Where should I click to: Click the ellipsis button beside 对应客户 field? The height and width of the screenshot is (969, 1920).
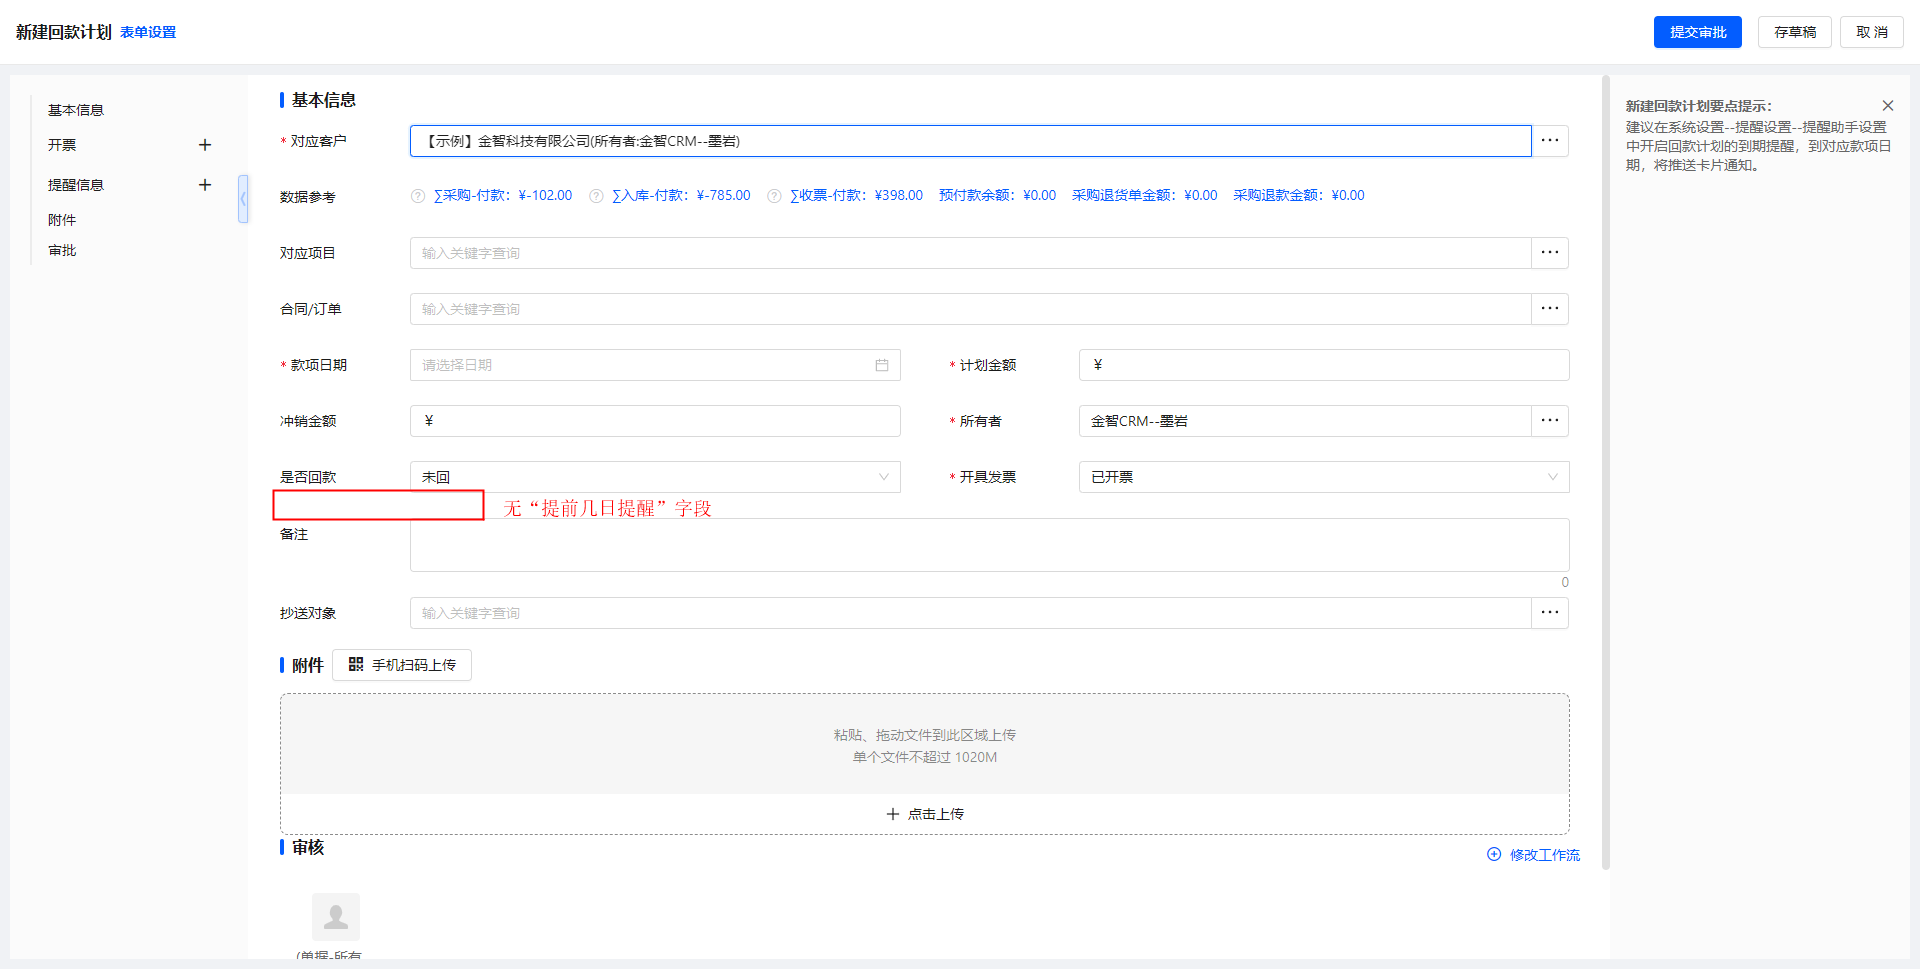1549,141
